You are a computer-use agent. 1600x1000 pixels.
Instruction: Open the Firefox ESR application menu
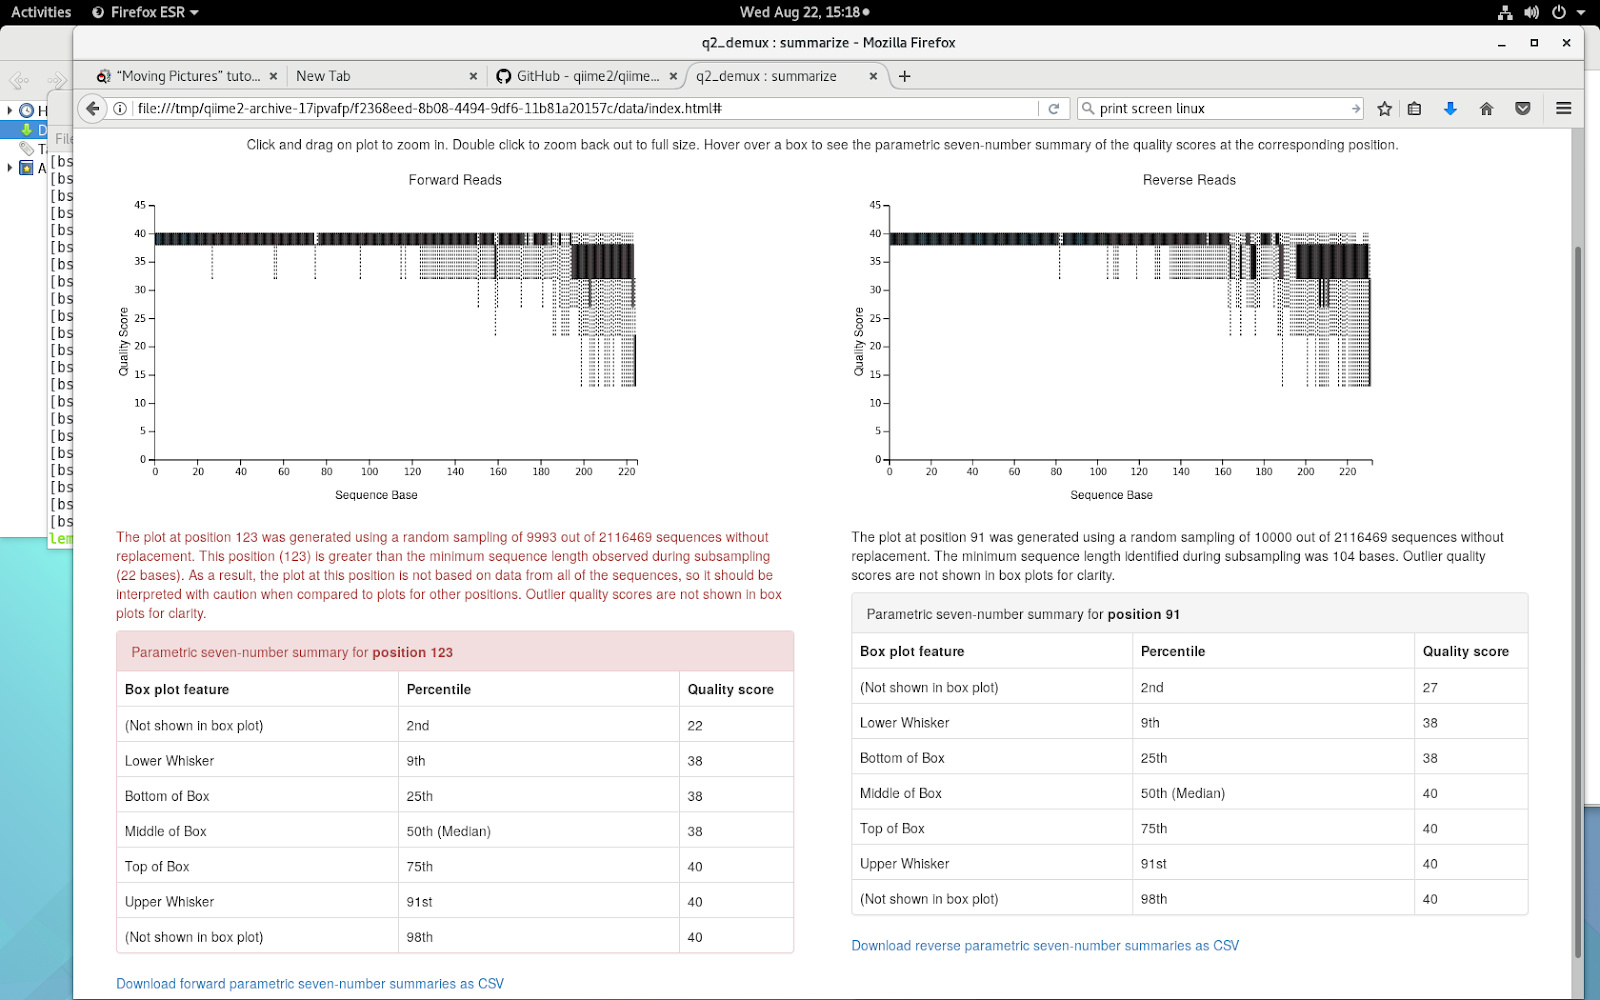[145, 12]
